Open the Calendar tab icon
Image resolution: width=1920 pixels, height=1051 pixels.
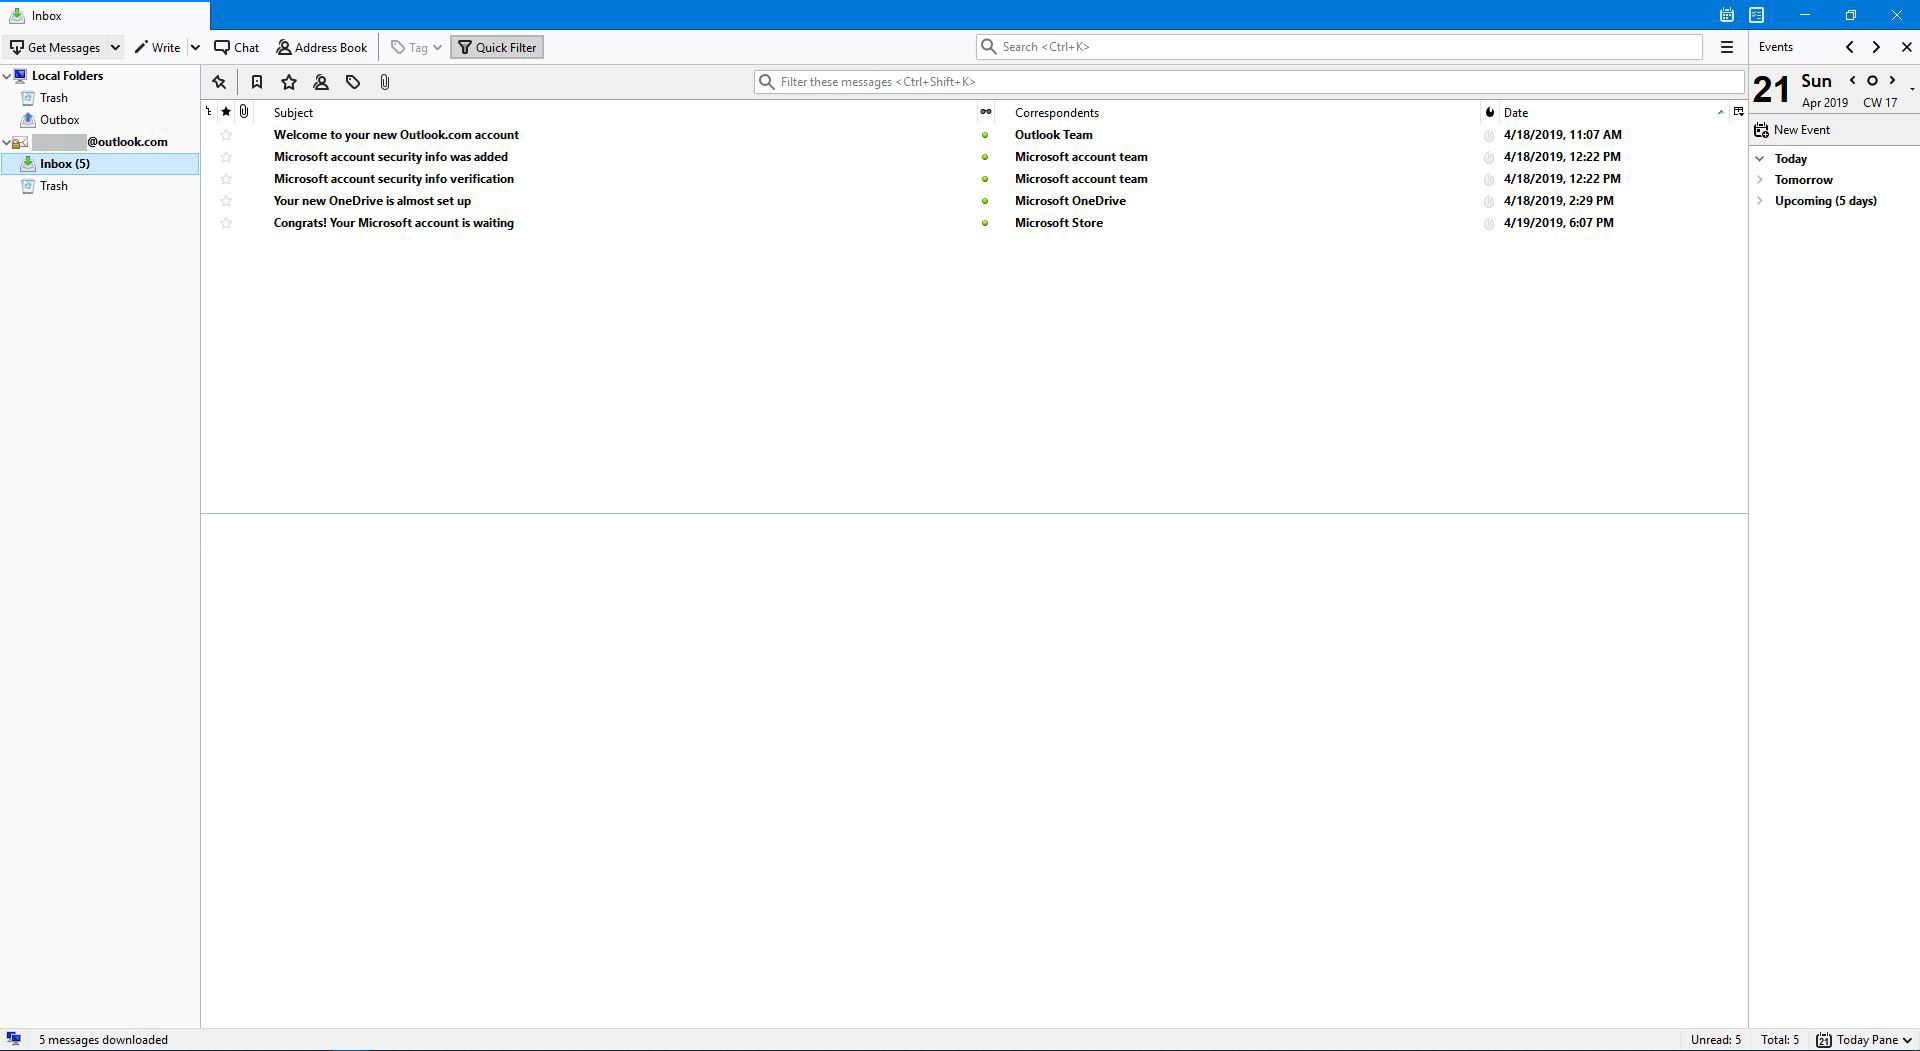tap(1726, 15)
